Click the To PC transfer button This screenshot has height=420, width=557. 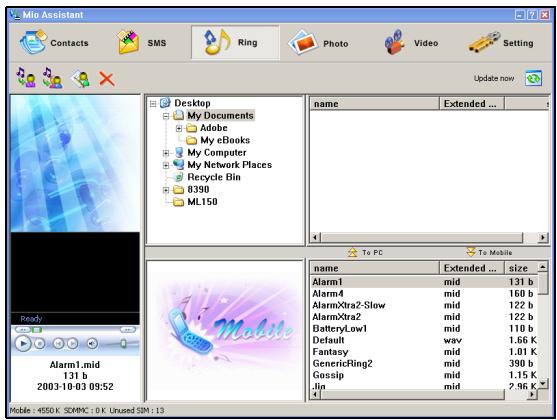pyautogui.click(x=365, y=253)
